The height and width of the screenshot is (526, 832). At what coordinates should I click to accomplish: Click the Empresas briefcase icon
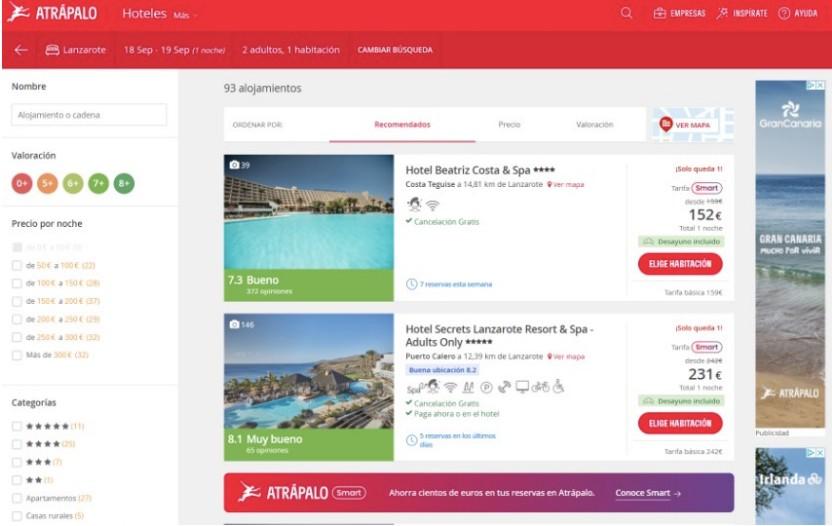(660, 13)
